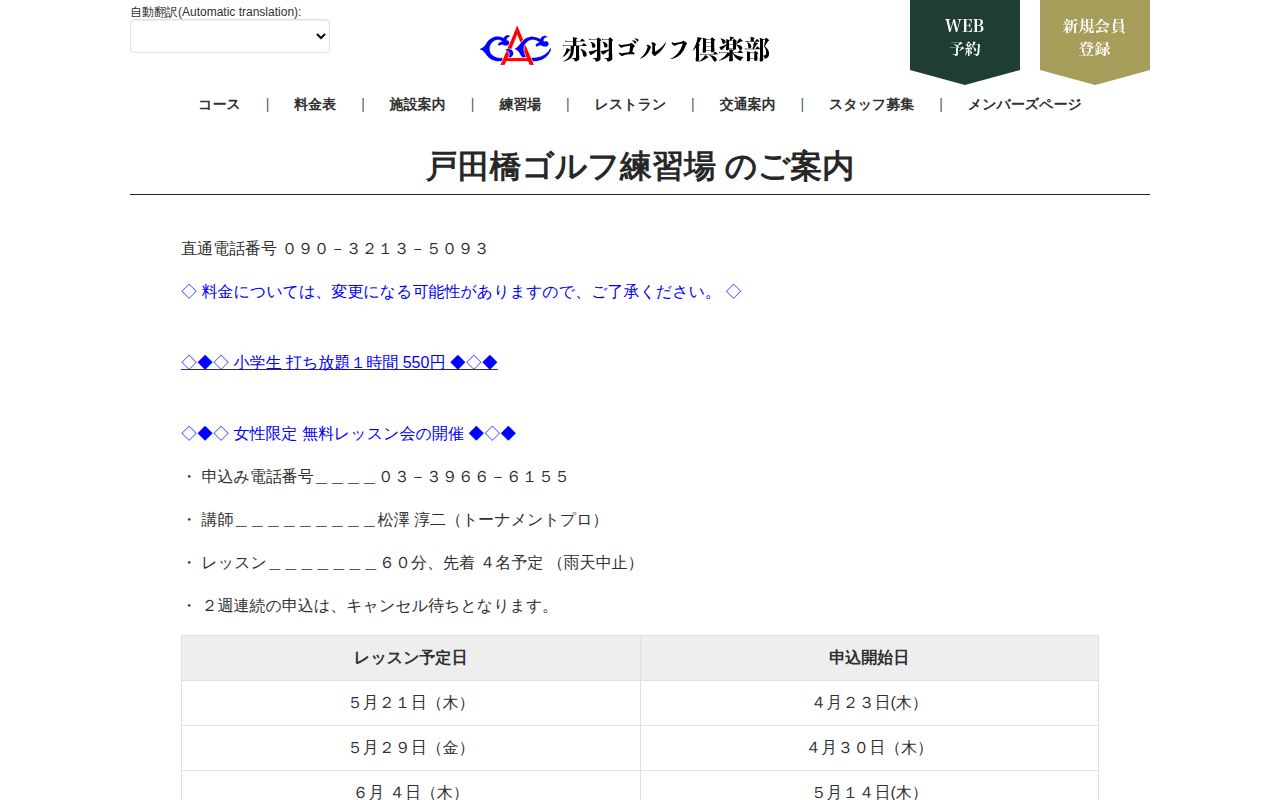Open the コース menu item
The height and width of the screenshot is (800, 1280).
coord(219,104)
